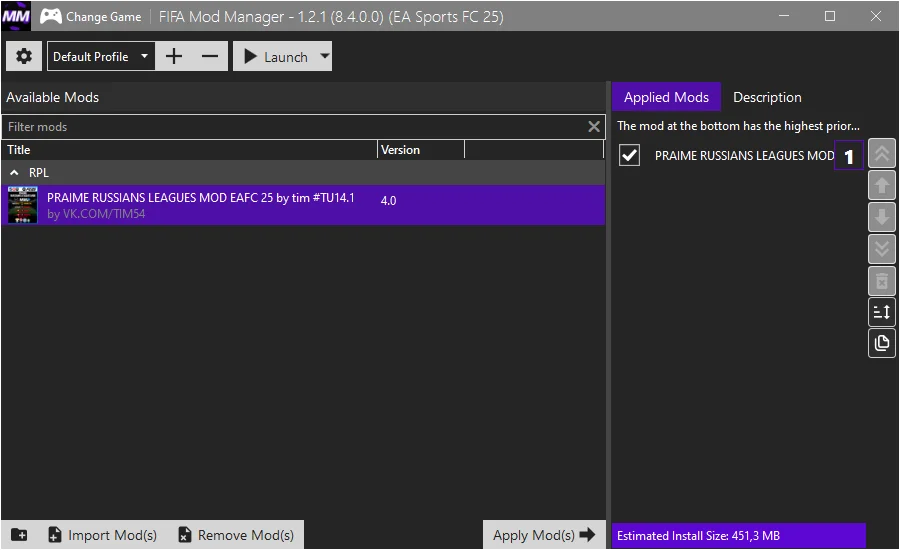This screenshot has width=900, height=550.
Task: Collapse the RPL group
Action: point(14,173)
